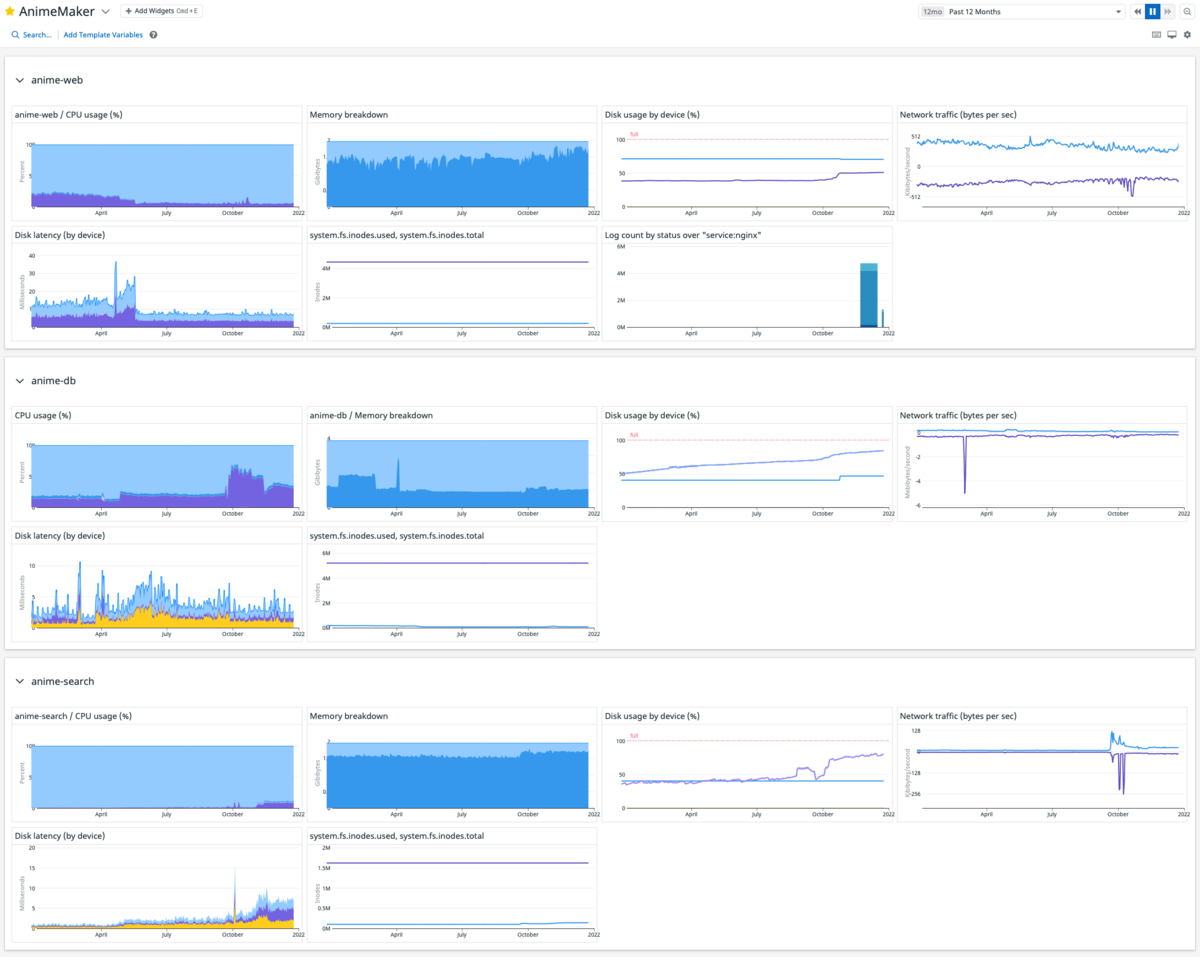This screenshot has width=1200, height=957.
Task: Select anime-db Disk usage by device title
Action: coord(652,415)
